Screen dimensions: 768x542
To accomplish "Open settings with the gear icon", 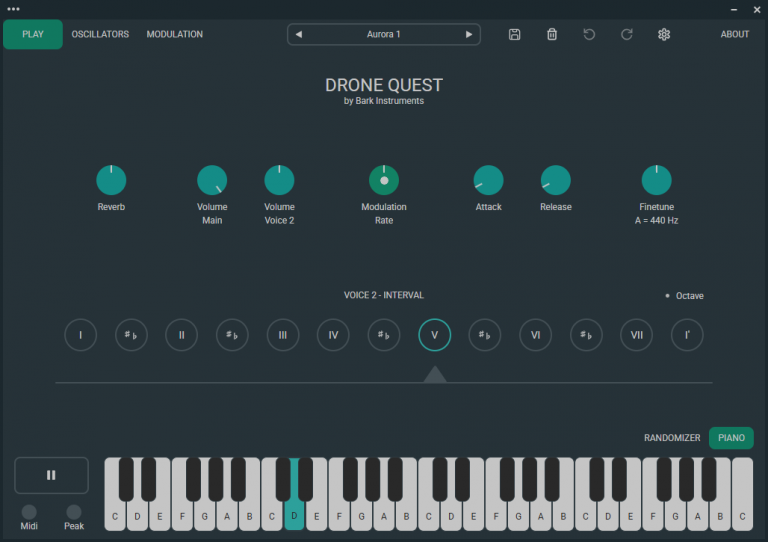I will [664, 34].
